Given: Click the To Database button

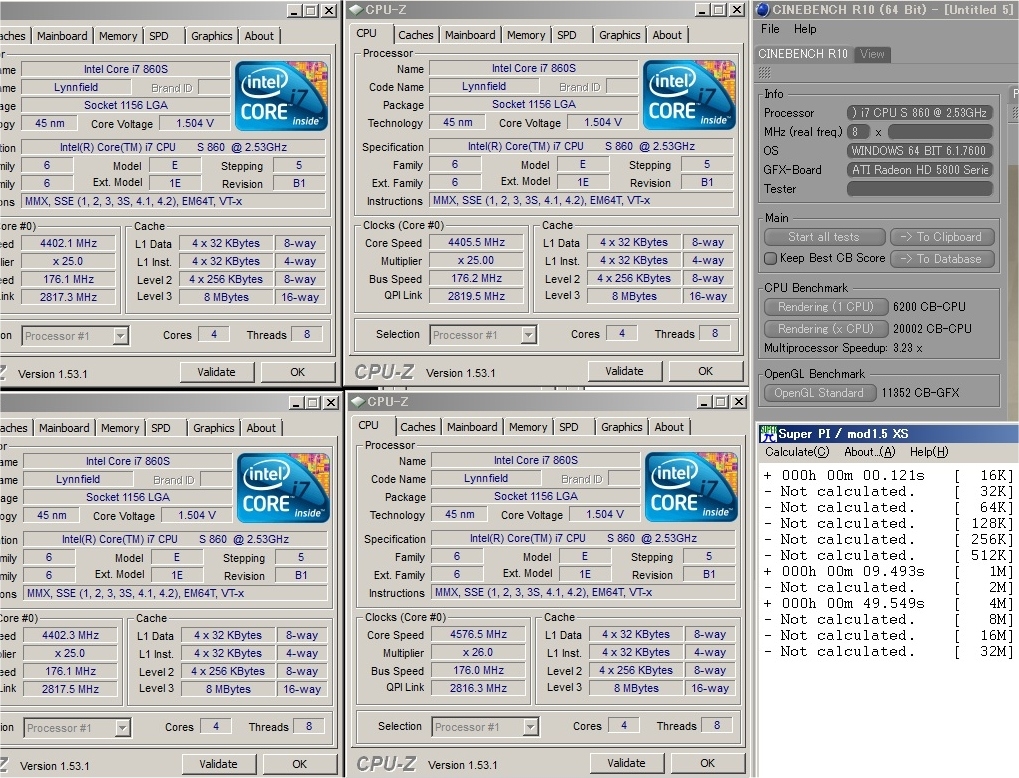Looking at the screenshot, I should (x=942, y=259).
